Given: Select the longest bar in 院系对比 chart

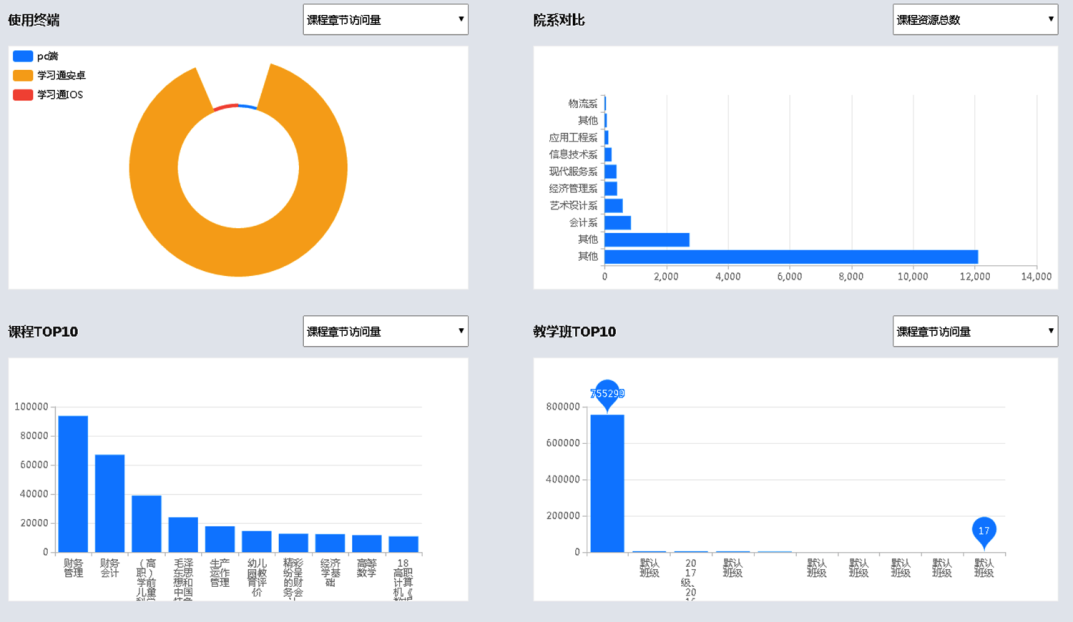Looking at the screenshot, I should click(790, 257).
